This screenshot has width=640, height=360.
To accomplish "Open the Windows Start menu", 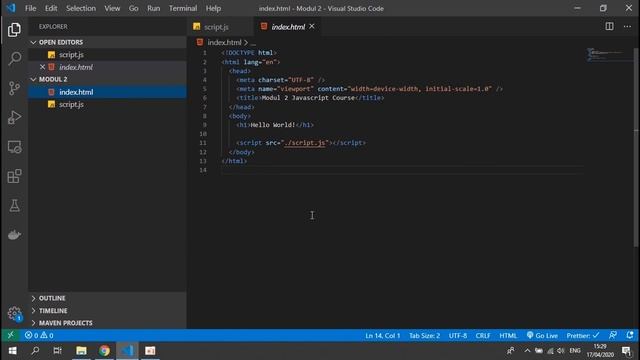I will point(12,351).
